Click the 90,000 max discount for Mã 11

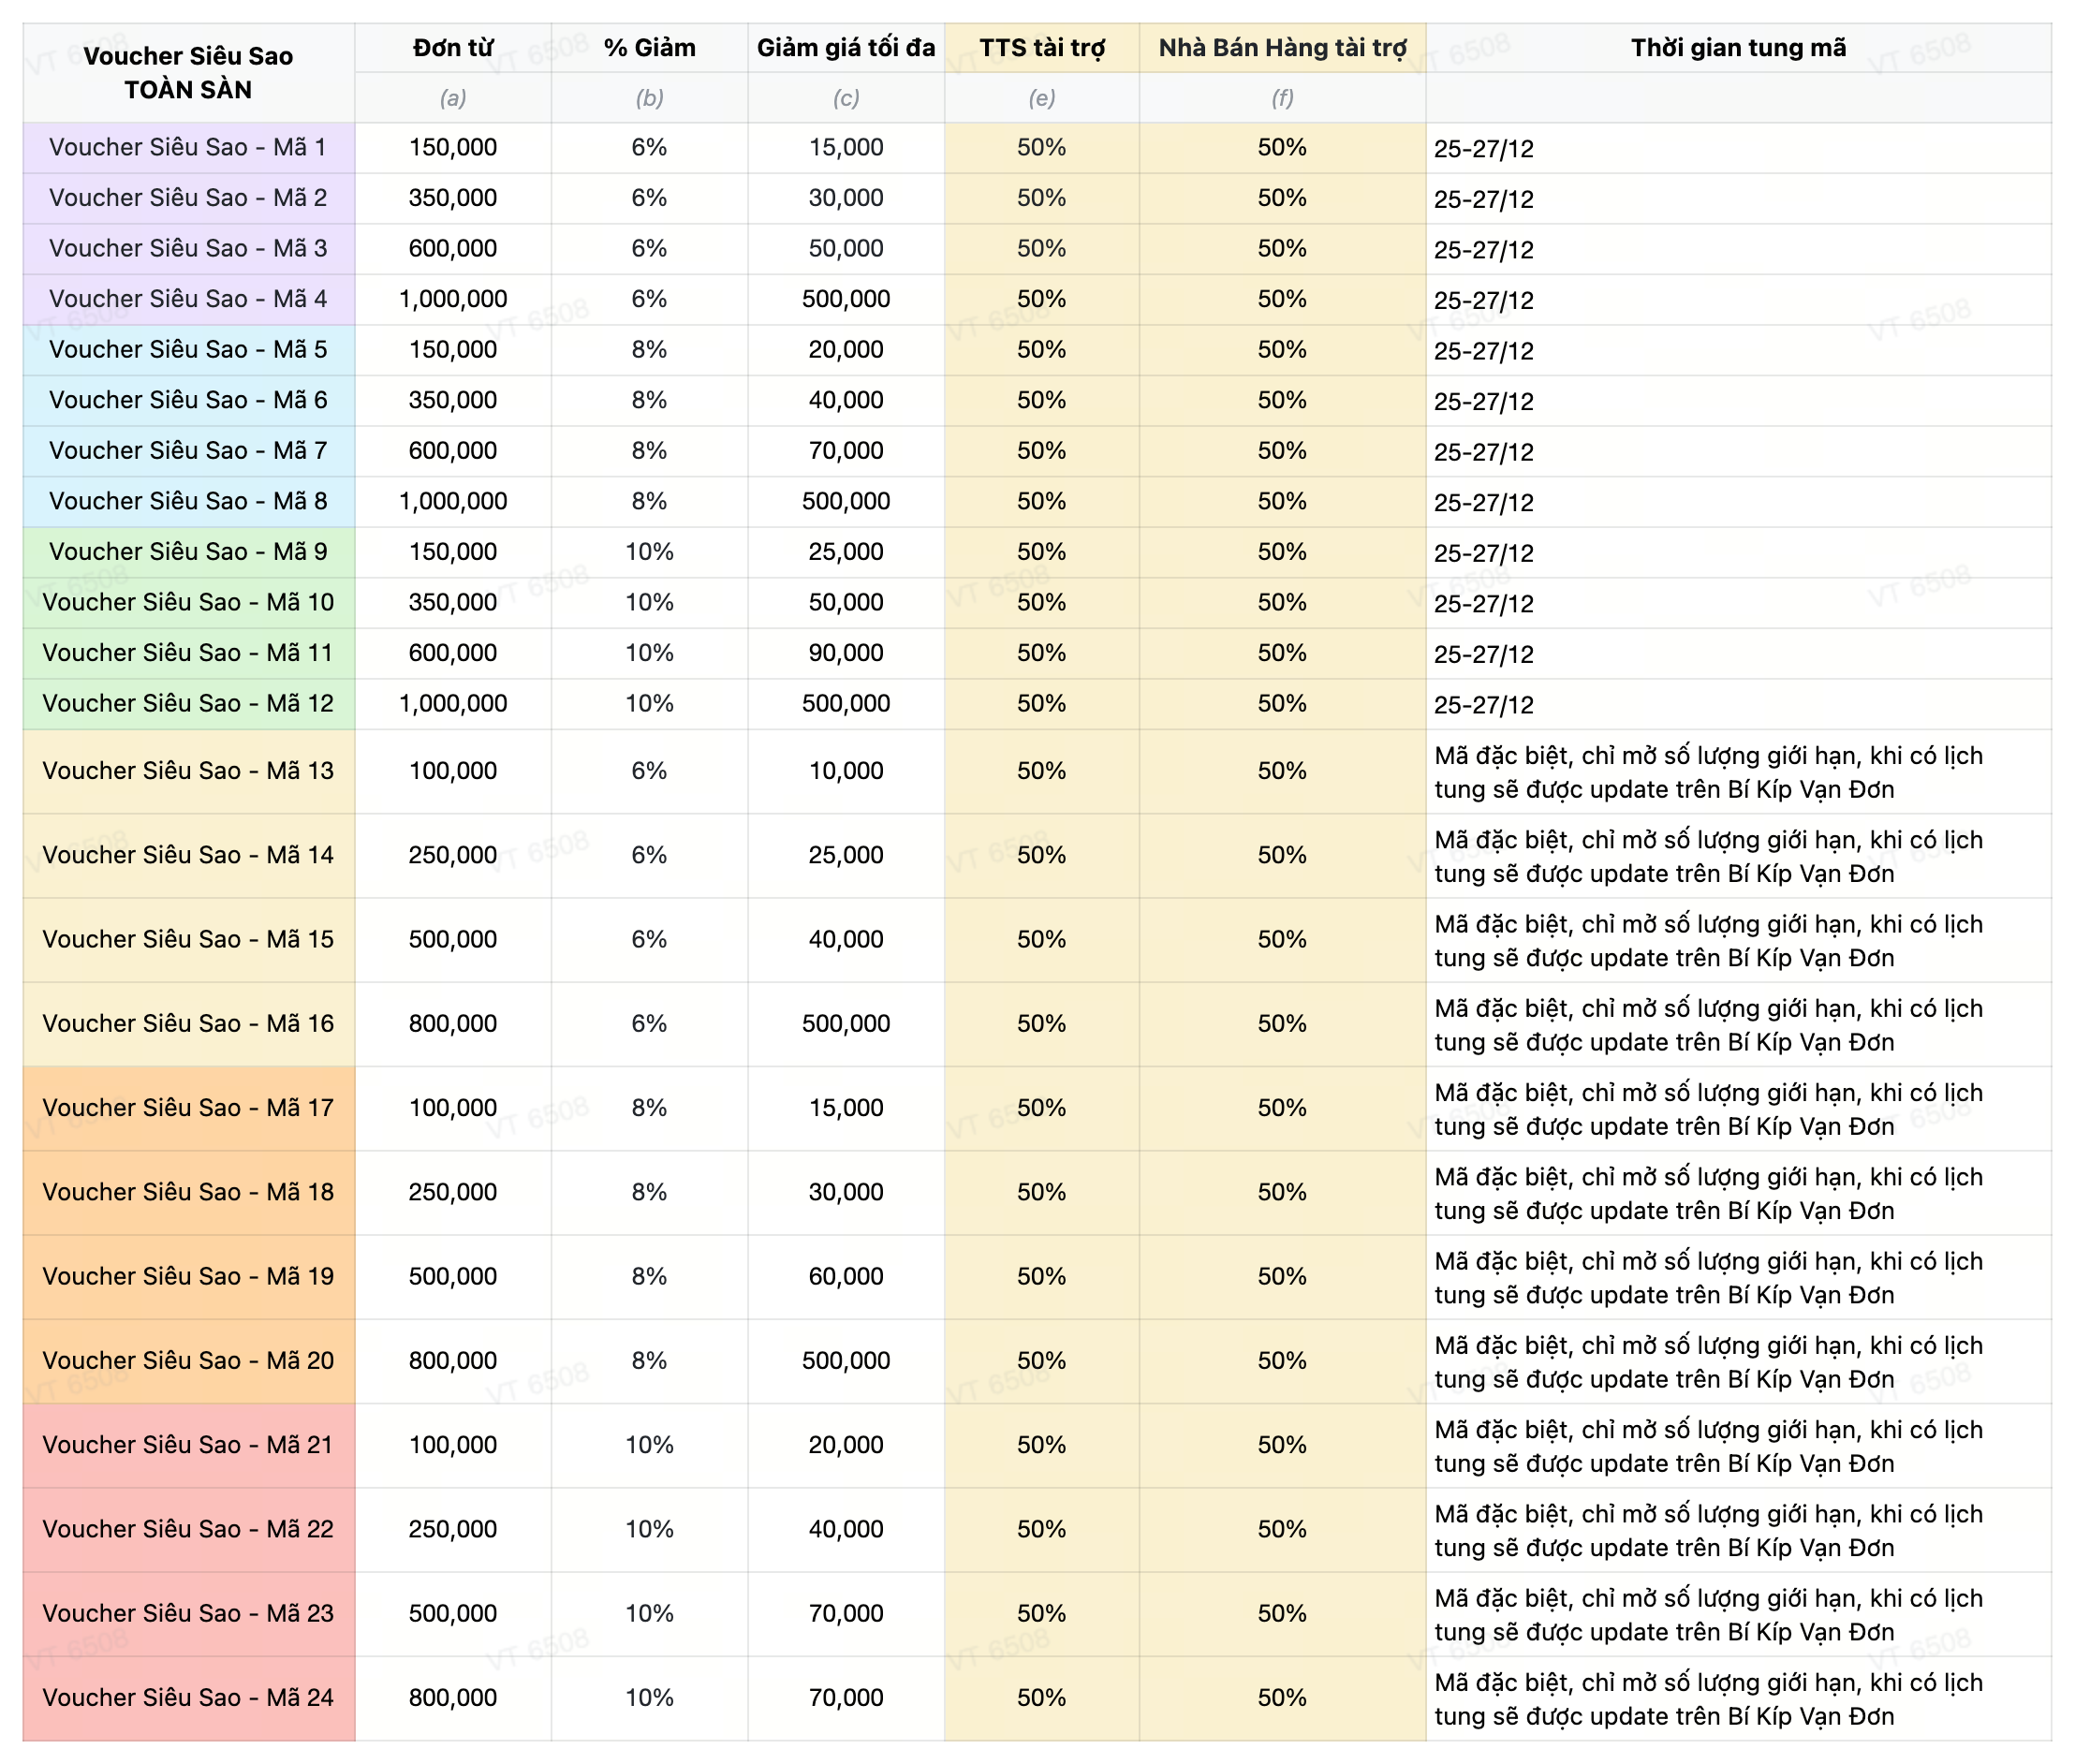845,652
